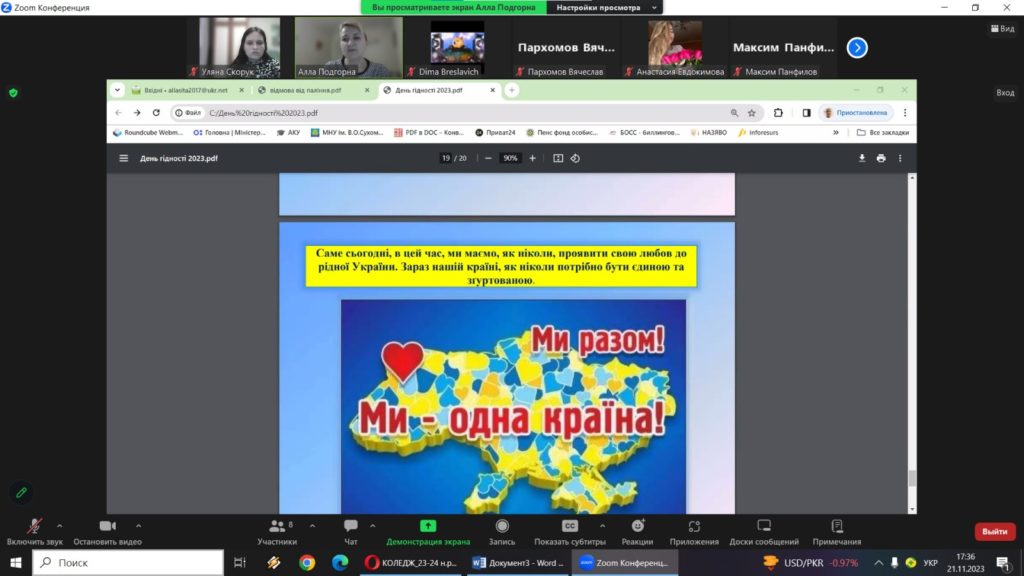The height and width of the screenshot is (576, 1024).
Task: Download the PDF file
Action: point(861,158)
